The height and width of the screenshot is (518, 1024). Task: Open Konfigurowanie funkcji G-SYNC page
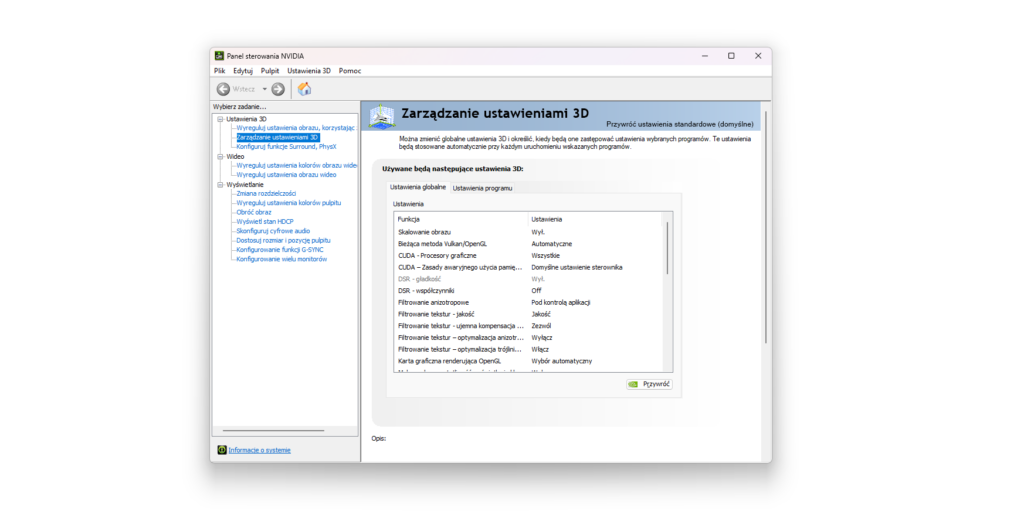coord(280,250)
